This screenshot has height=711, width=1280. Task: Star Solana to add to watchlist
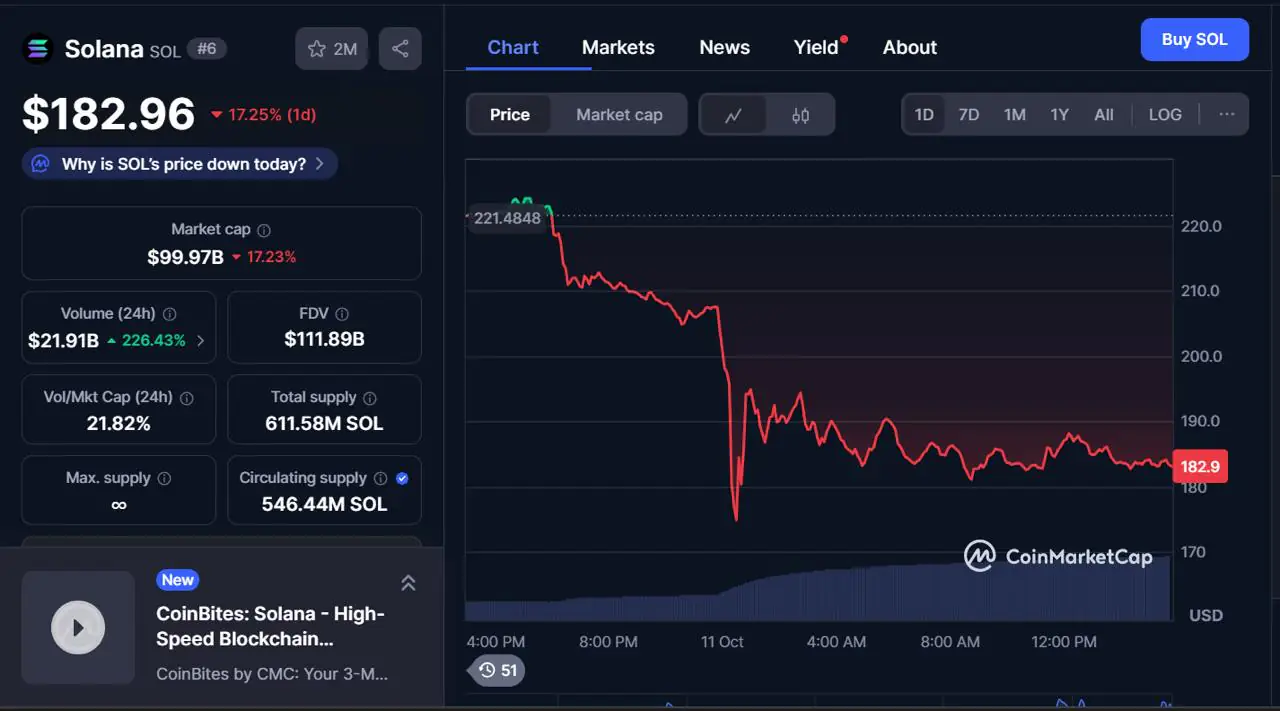point(331,49)
